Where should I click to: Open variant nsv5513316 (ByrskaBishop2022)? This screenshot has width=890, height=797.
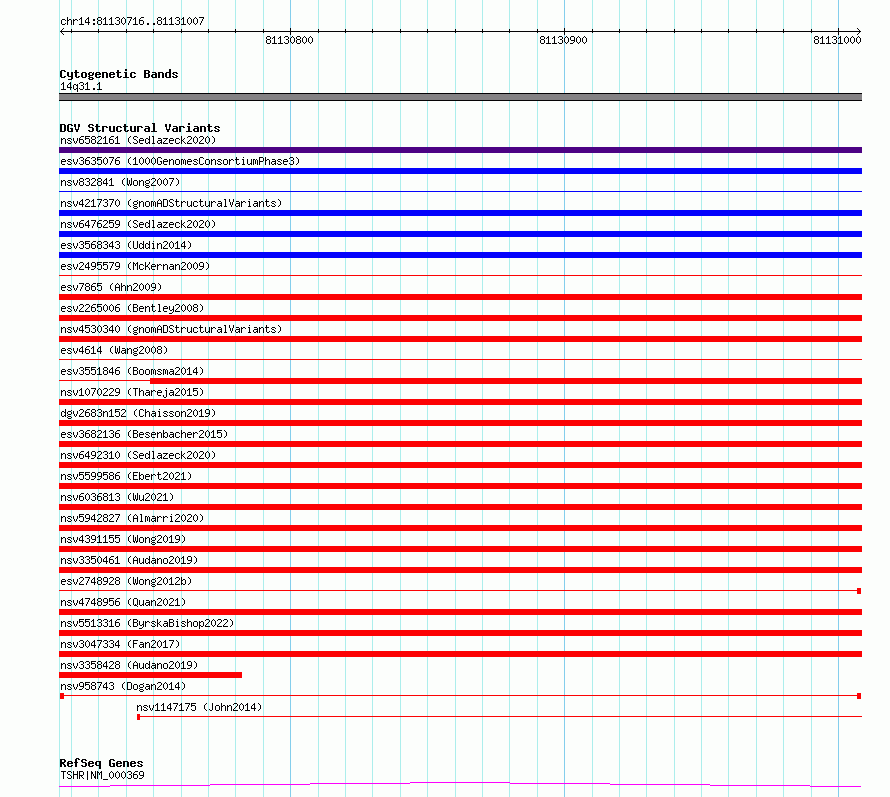pos(147,623)
